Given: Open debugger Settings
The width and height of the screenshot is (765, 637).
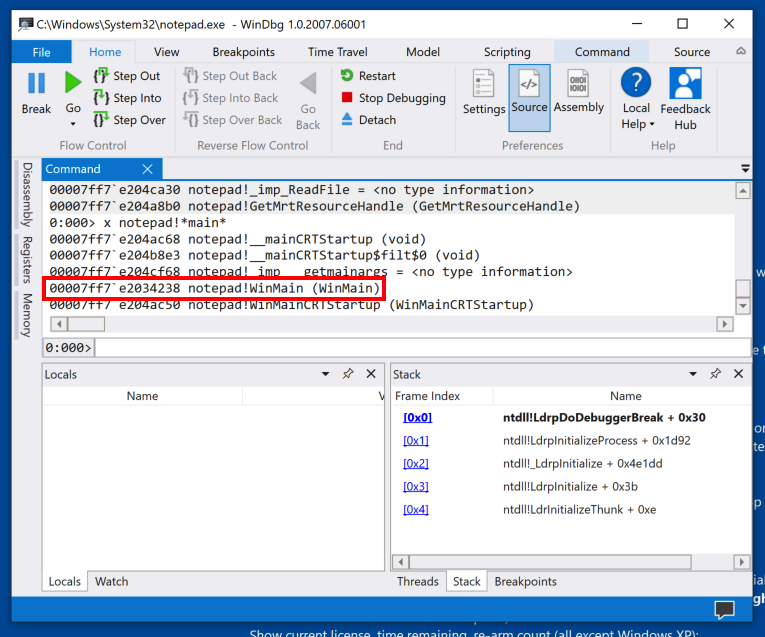Looking at the screenshot, I should [x=483, y=93].
